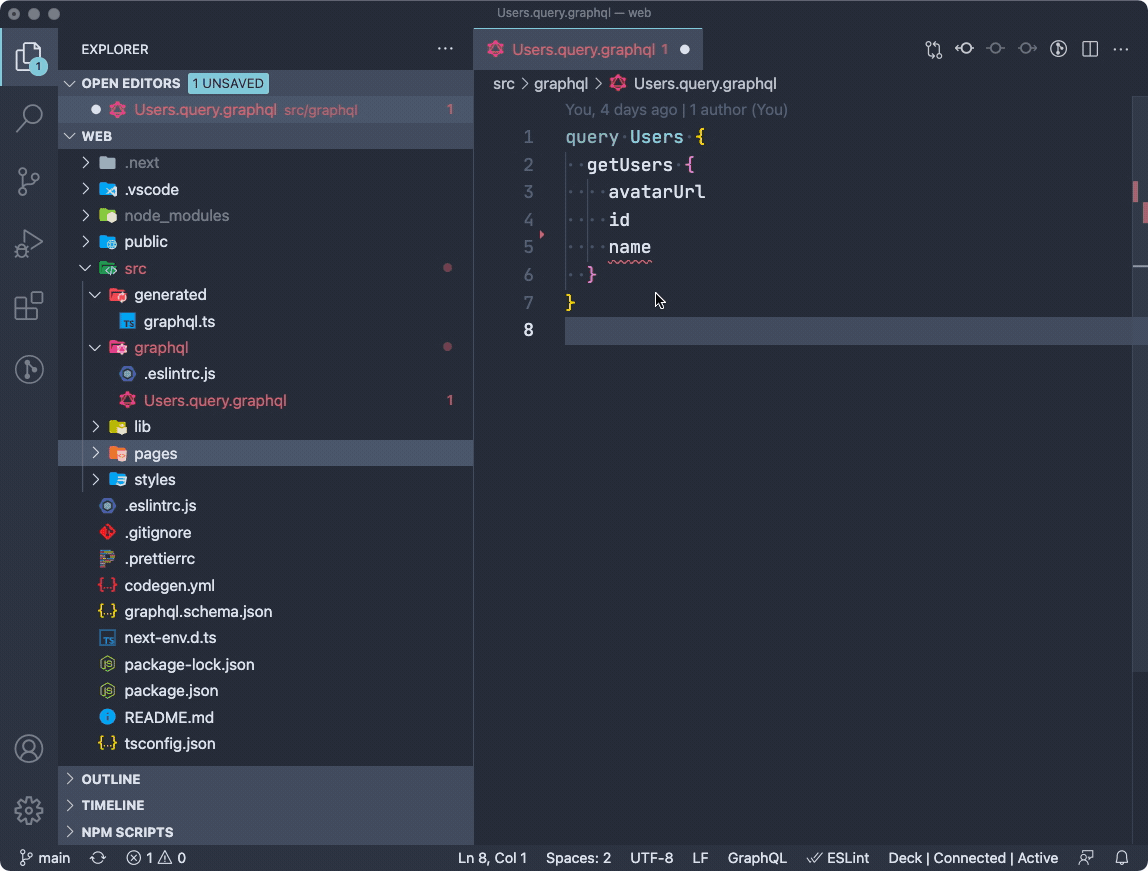Viewport: 1148px width, 871px height.
Task: Open the Search view
Action: click(x=29, y=118)
